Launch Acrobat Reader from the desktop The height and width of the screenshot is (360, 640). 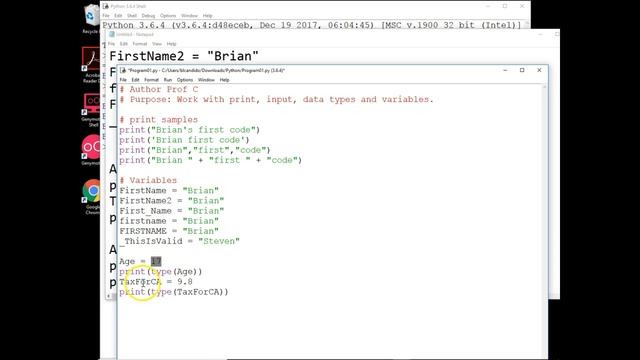pos(91,64)
